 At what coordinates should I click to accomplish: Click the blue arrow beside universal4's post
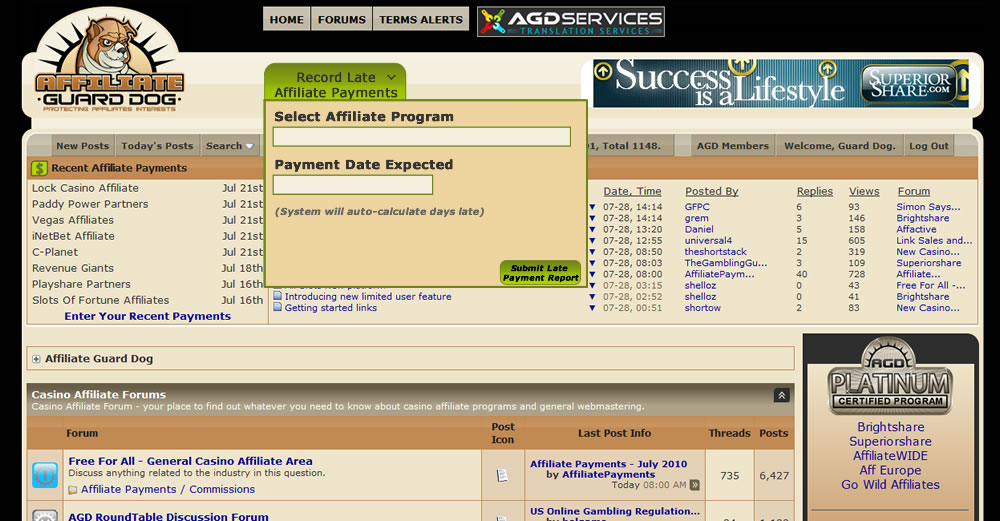pyautogui.click(x=592, y=241)
